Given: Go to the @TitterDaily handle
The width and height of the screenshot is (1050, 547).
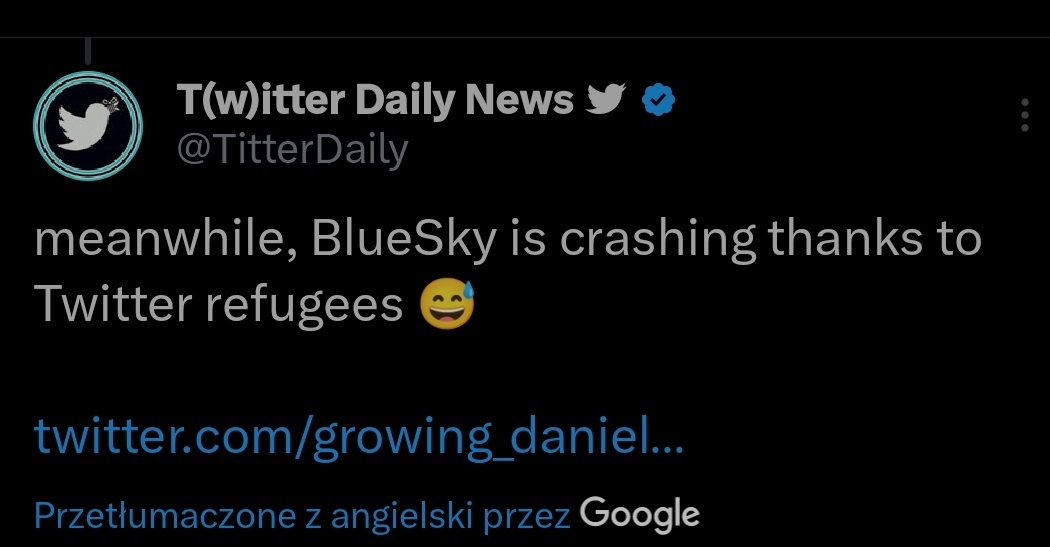Looking at the screenshot, I should tap(293, 149).
